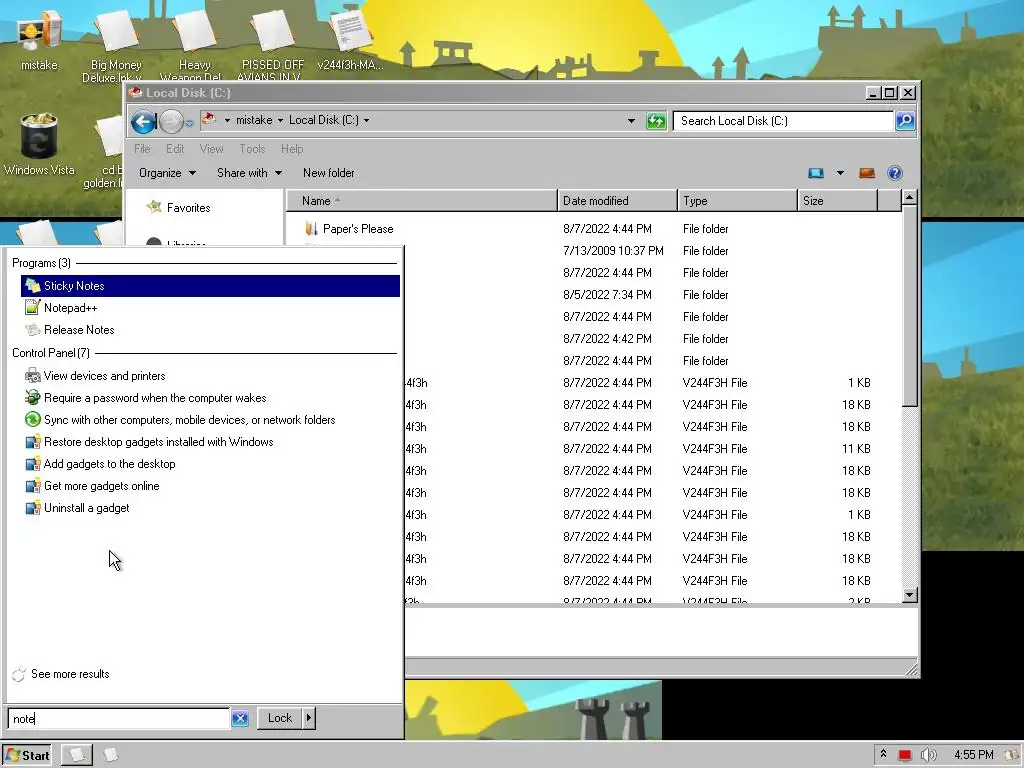
Task: Open the recent pages dropdown beside the navigation arrows
Action: click(189, 123)
